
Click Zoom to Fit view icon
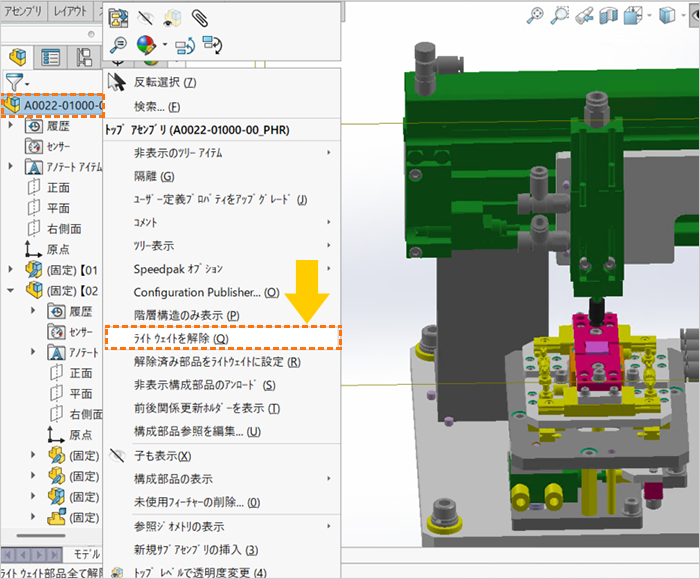[535, 15]
